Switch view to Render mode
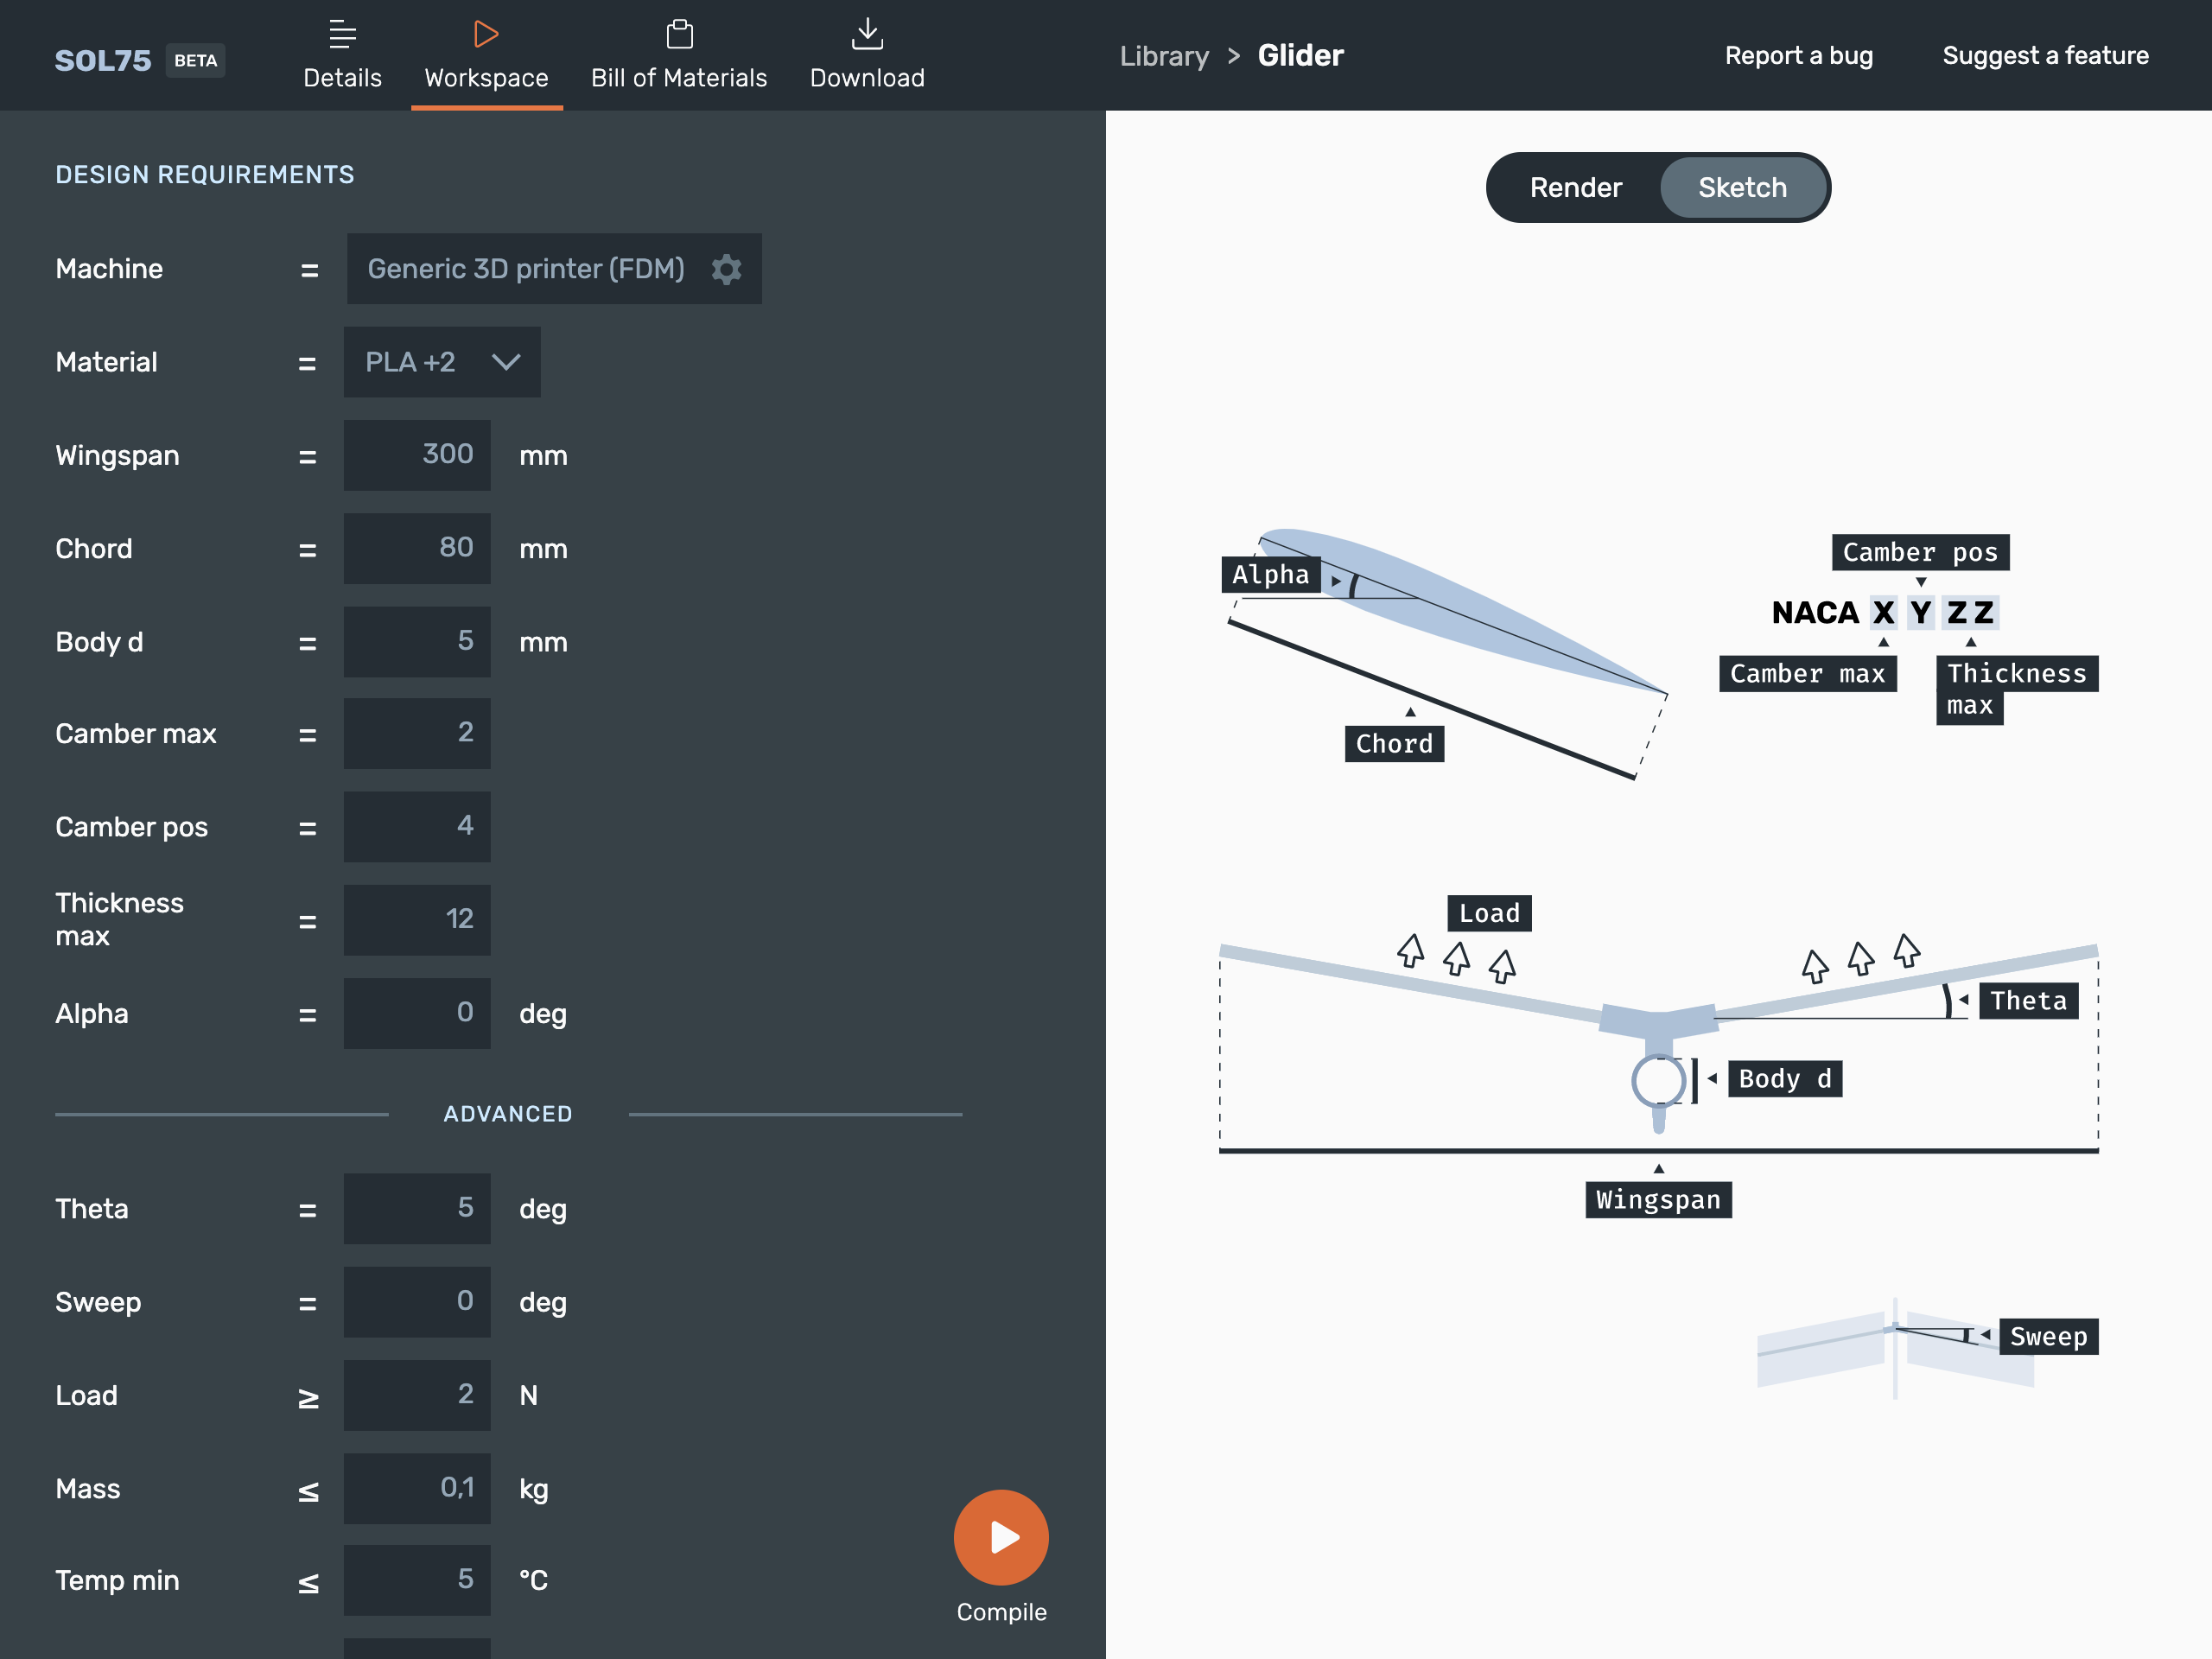 click(1575, 188)
